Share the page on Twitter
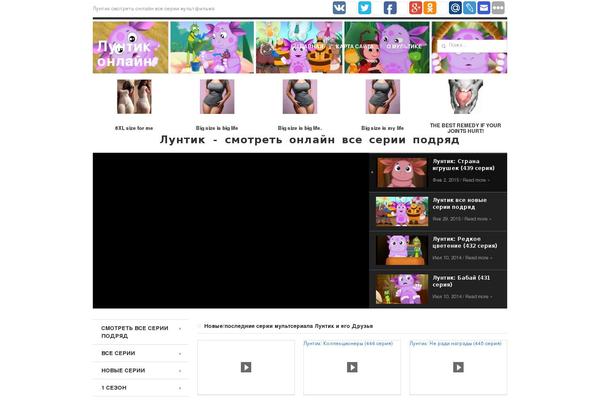Viewport: 600px width, 400px height. (365, 8)
